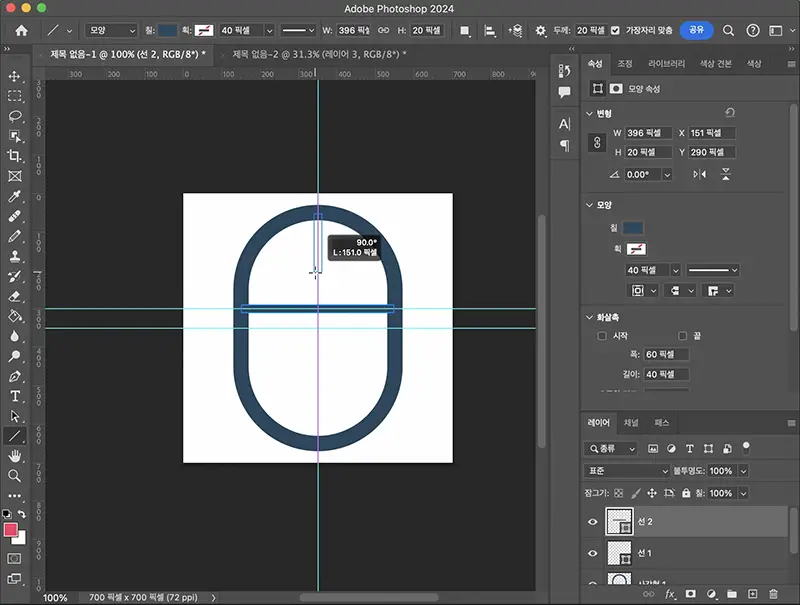Open path alignment icon in options bar
Viewport: 800px width, 605px height.
[x=489, y=31]
